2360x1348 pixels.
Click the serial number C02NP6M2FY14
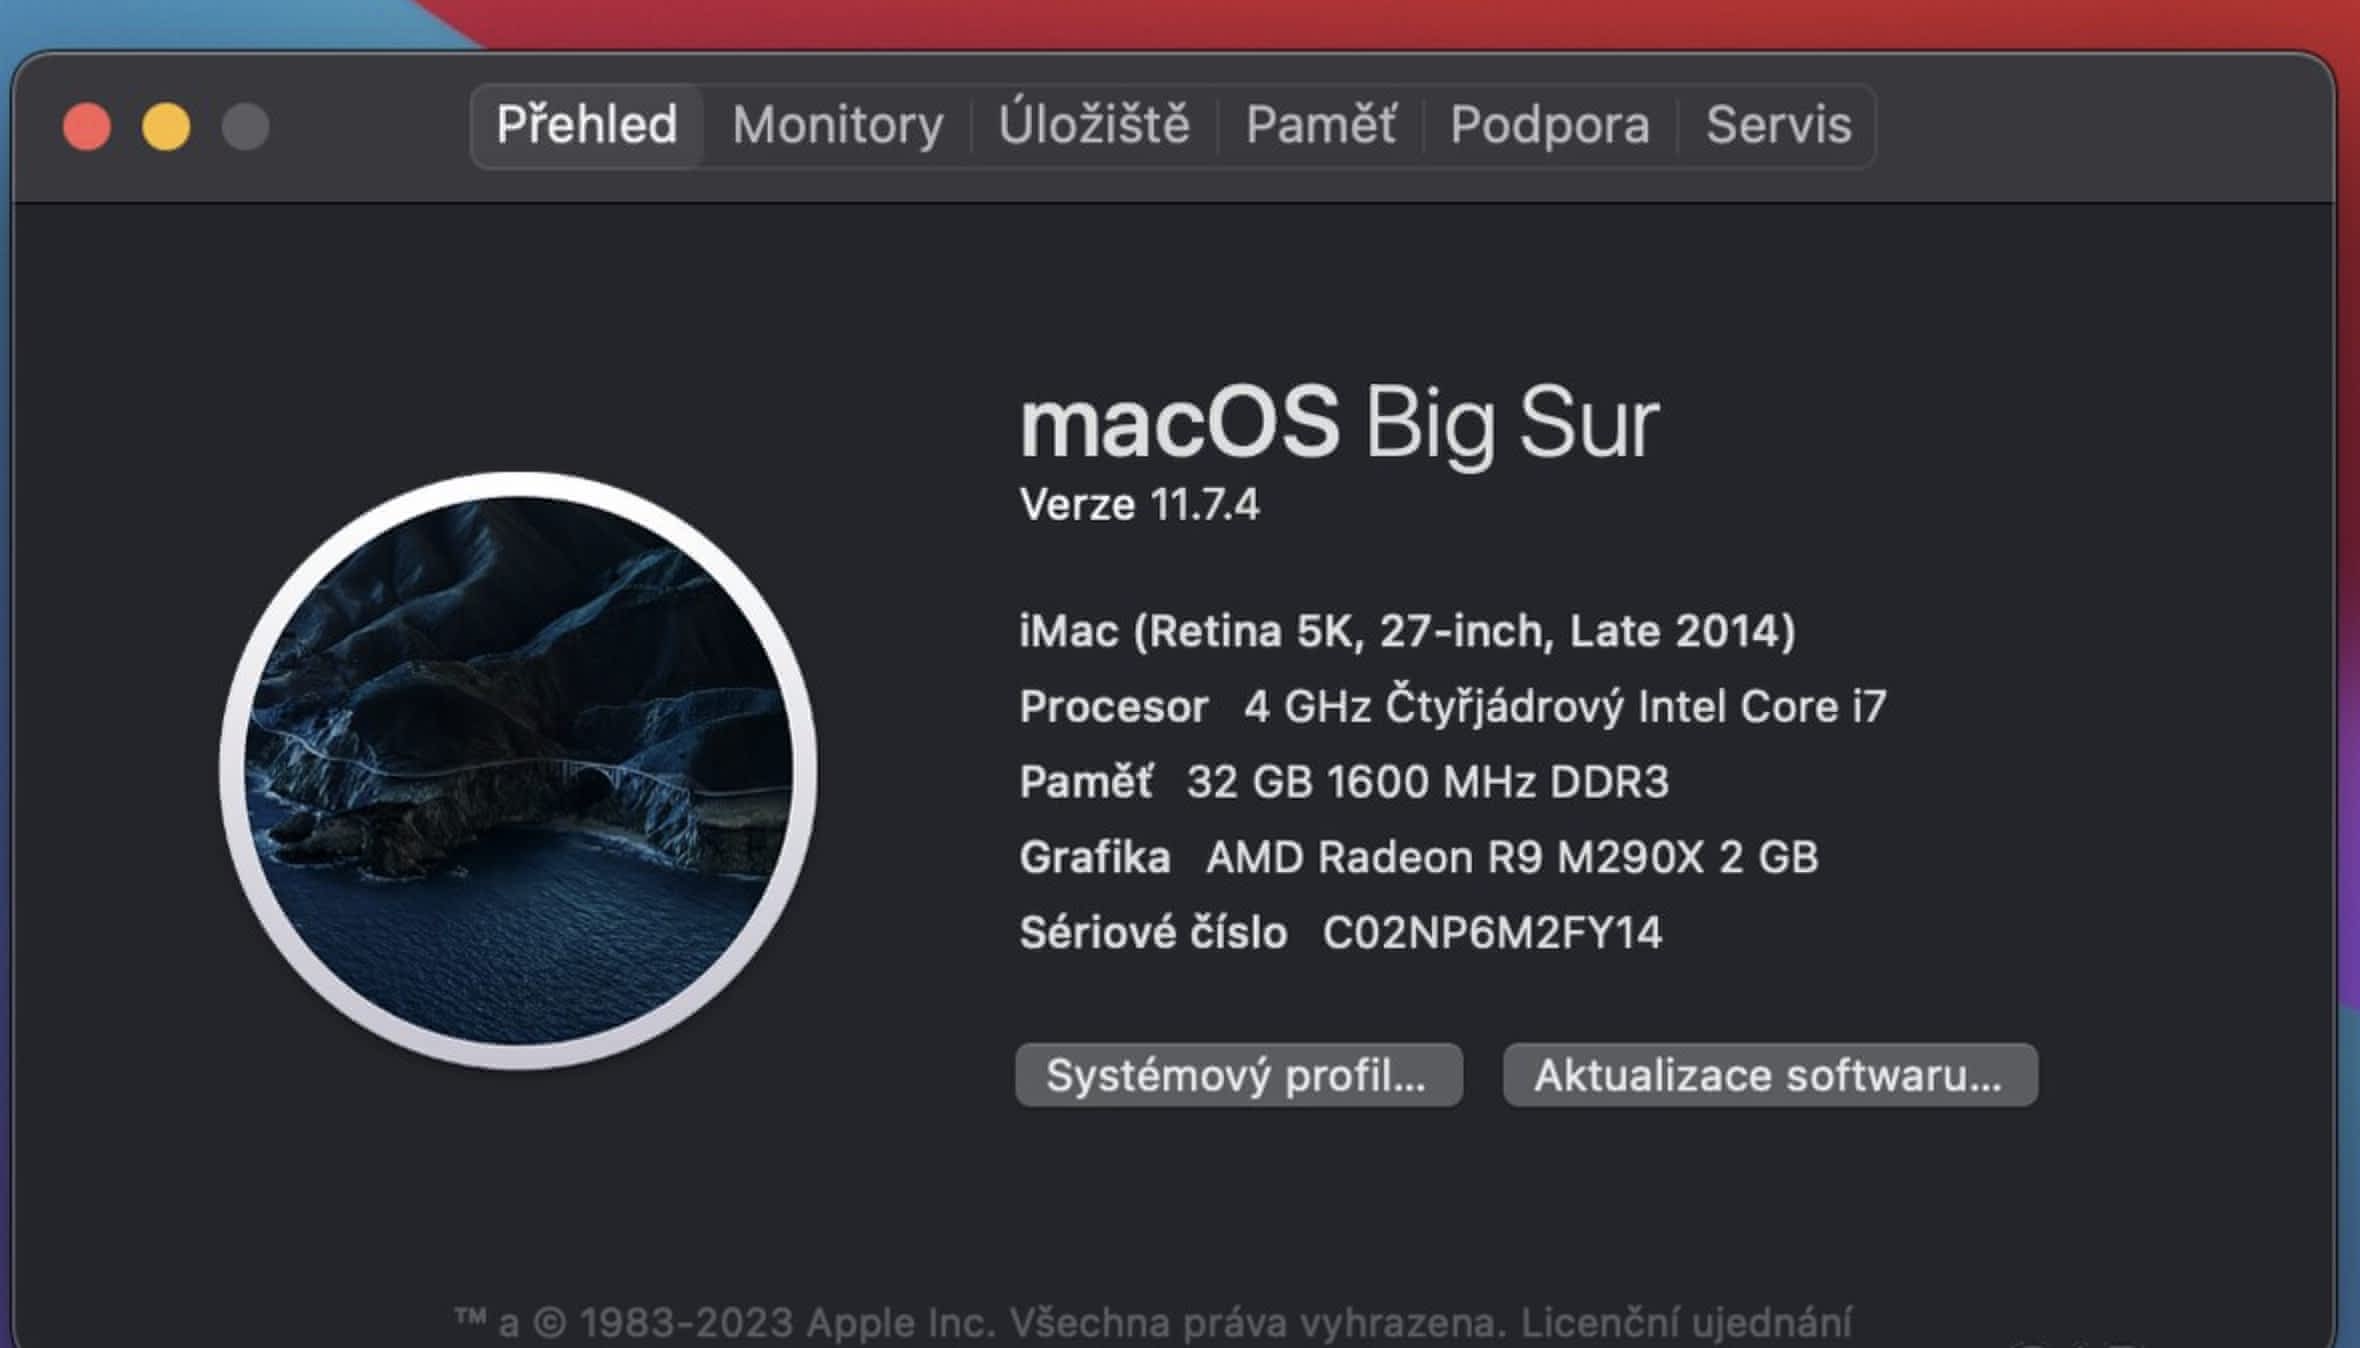point(1492,933)
